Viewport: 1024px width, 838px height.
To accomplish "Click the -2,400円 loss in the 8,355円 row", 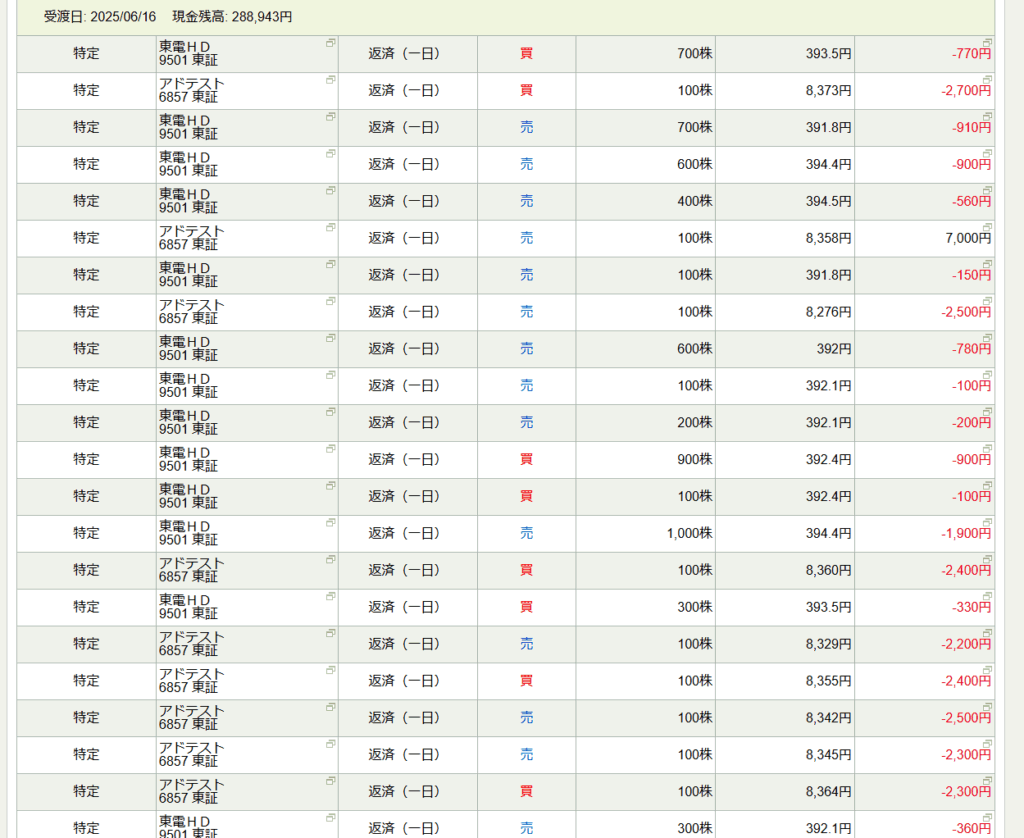I will coord(966,681).
